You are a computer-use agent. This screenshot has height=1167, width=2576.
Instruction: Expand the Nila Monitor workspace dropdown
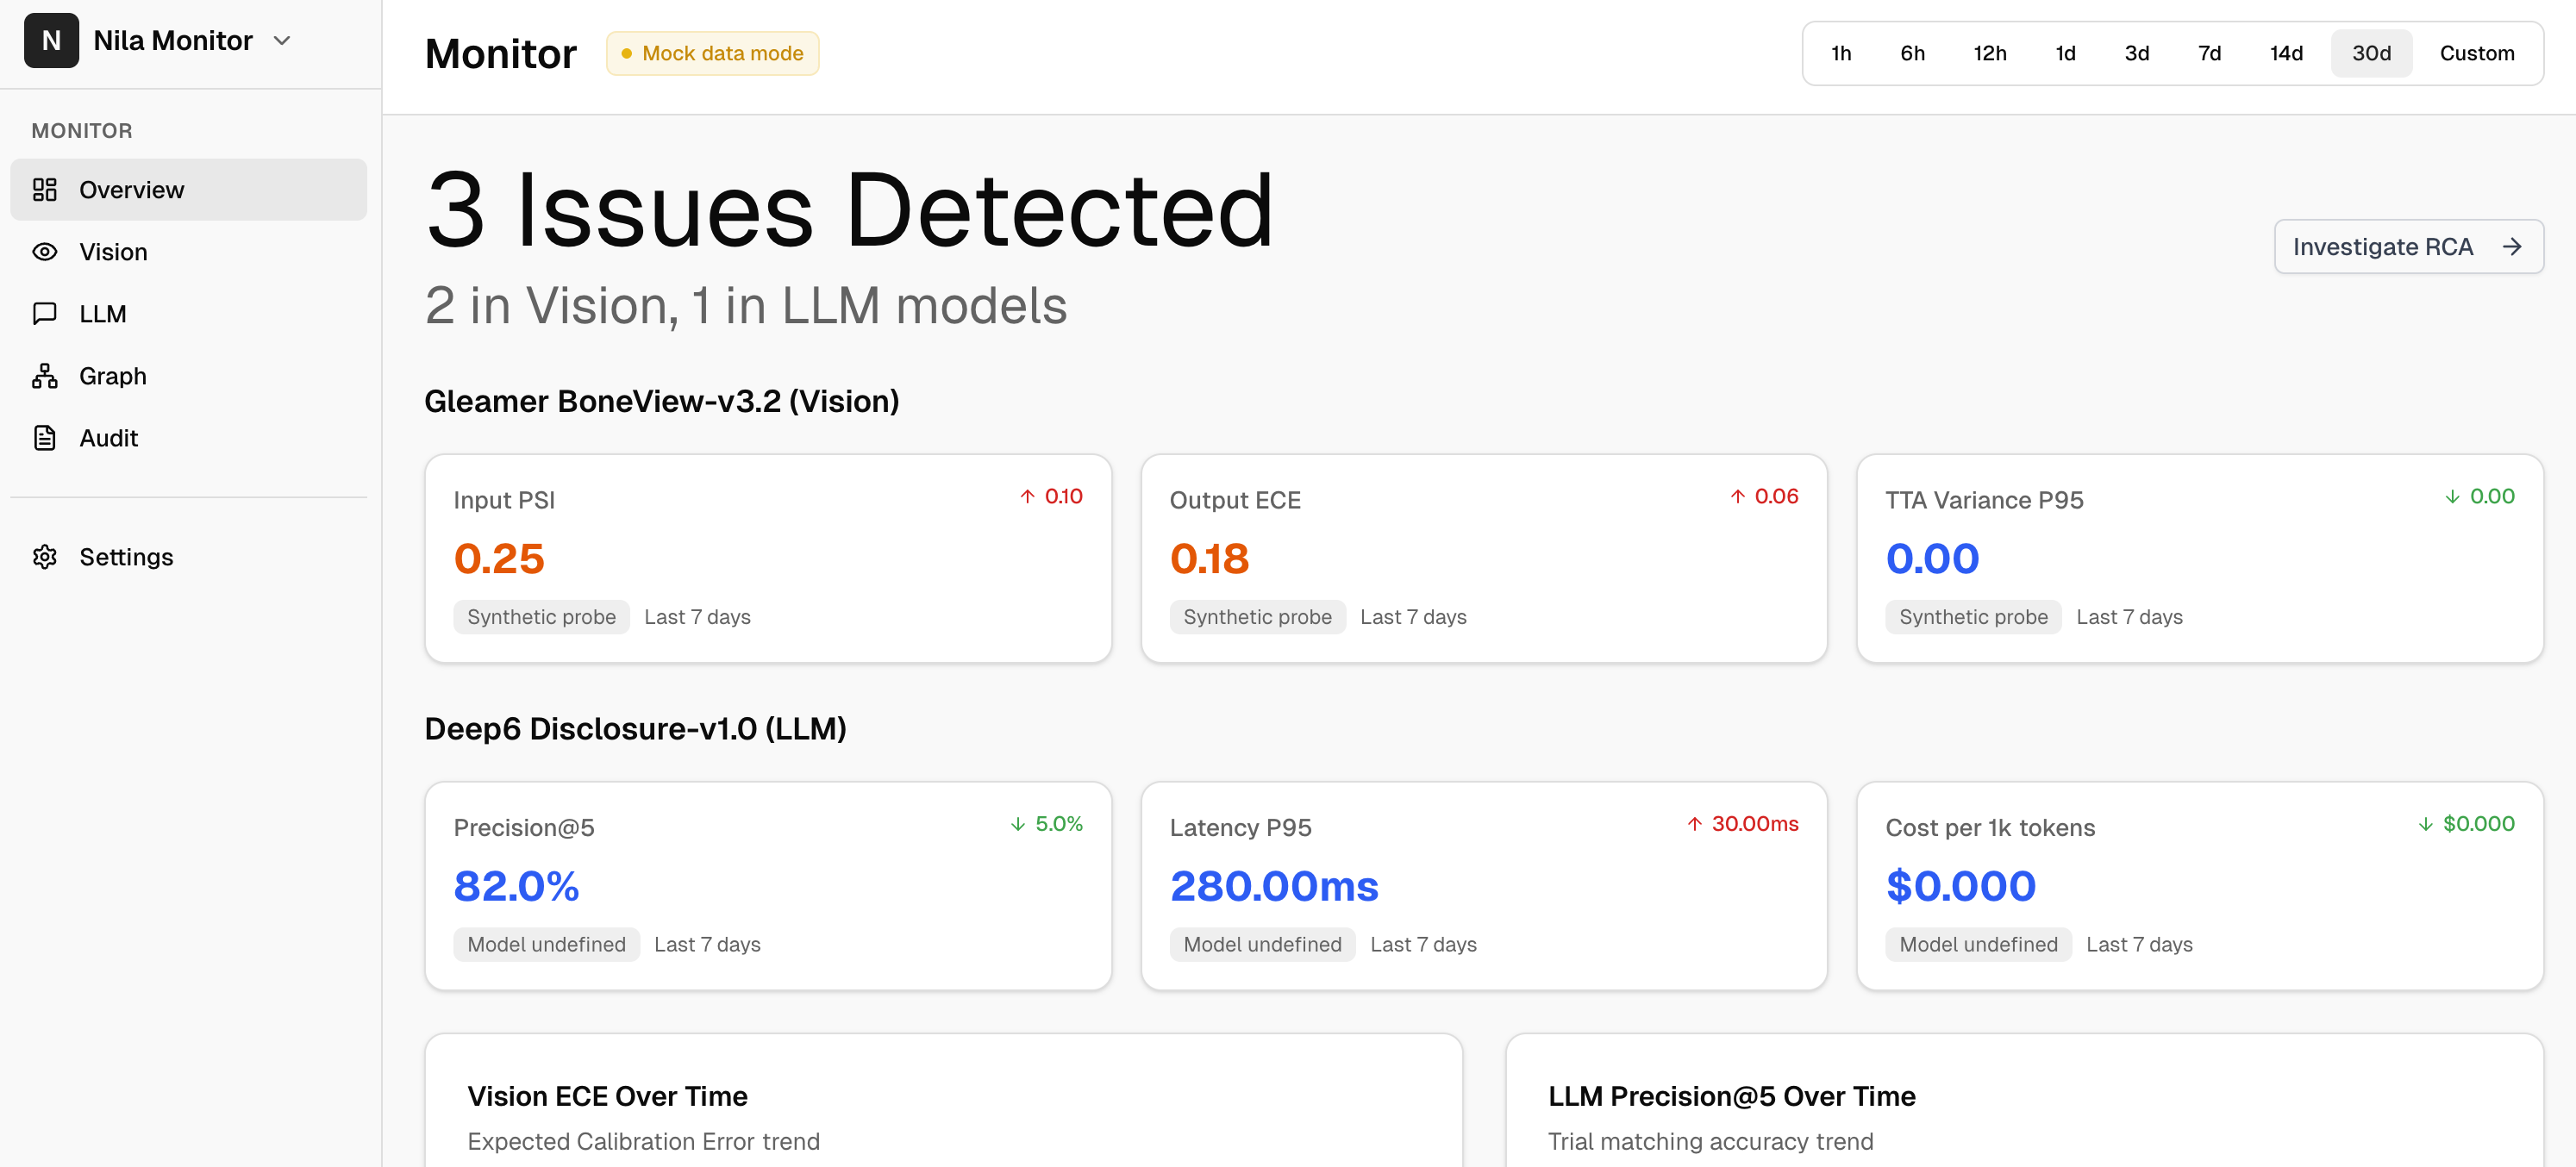point(282,41)
